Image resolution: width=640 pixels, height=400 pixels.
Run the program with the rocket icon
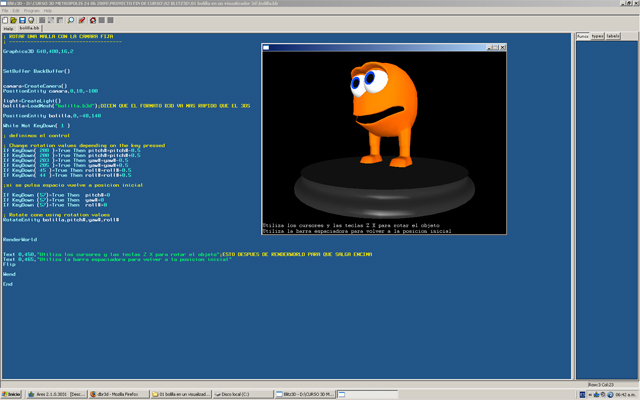tap(82, 20)
